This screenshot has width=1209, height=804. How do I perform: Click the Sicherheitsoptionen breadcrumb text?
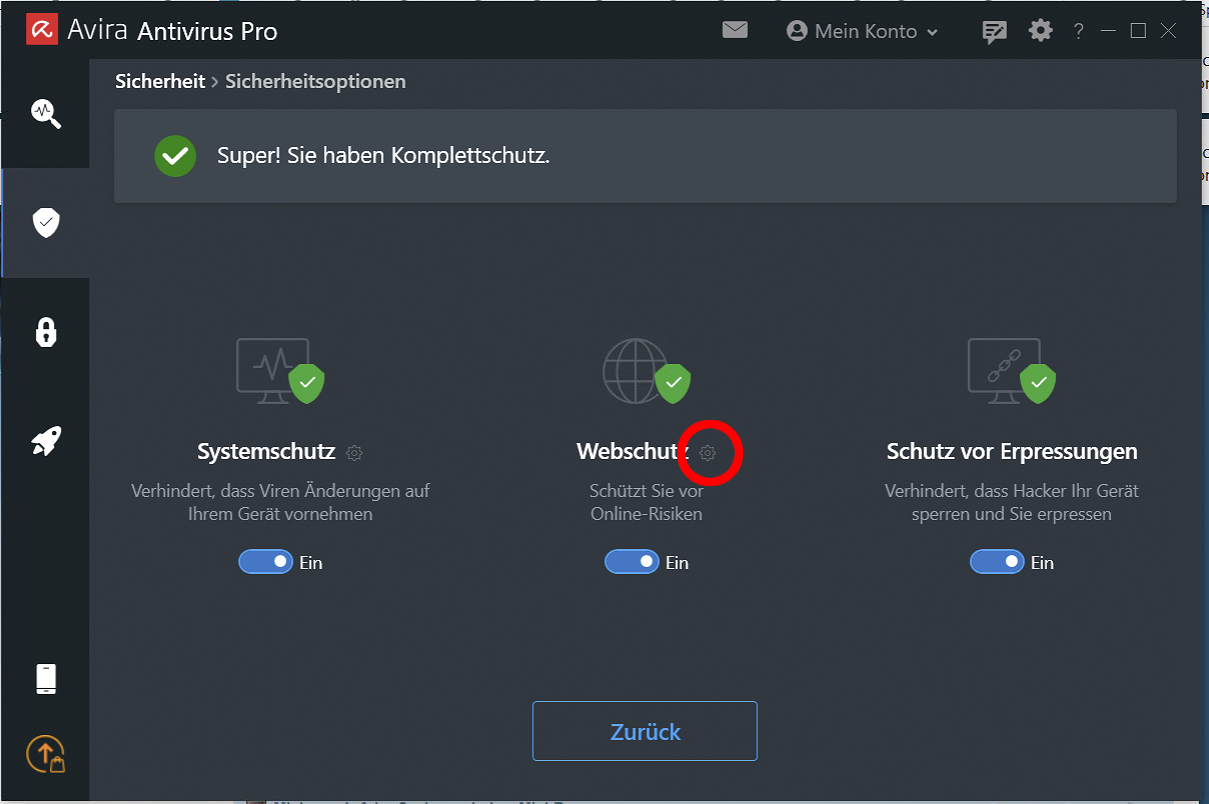pyautogui.click(x=316, y=81)
